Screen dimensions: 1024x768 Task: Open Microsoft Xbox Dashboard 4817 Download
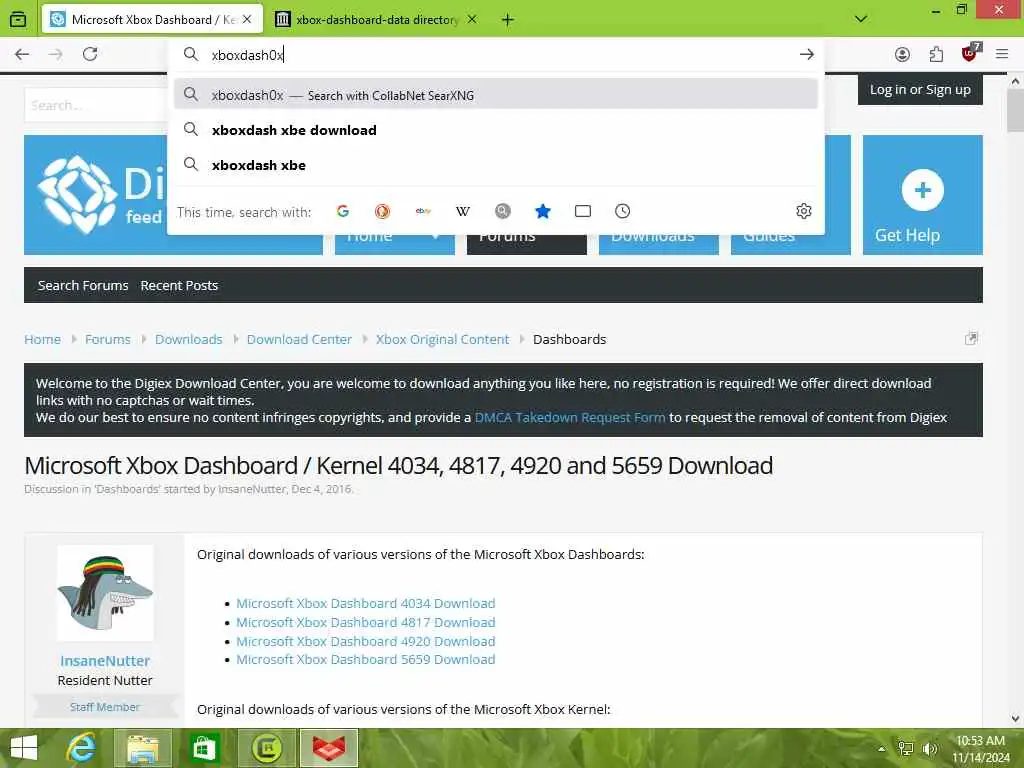(366, 622)
